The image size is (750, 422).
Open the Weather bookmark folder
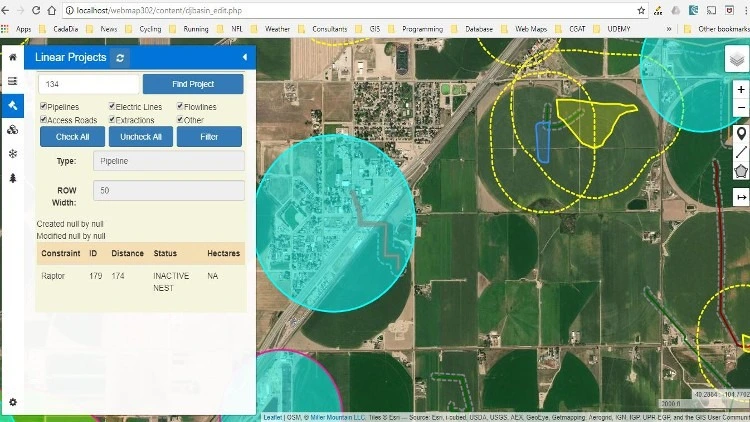(x=271, y=29)
